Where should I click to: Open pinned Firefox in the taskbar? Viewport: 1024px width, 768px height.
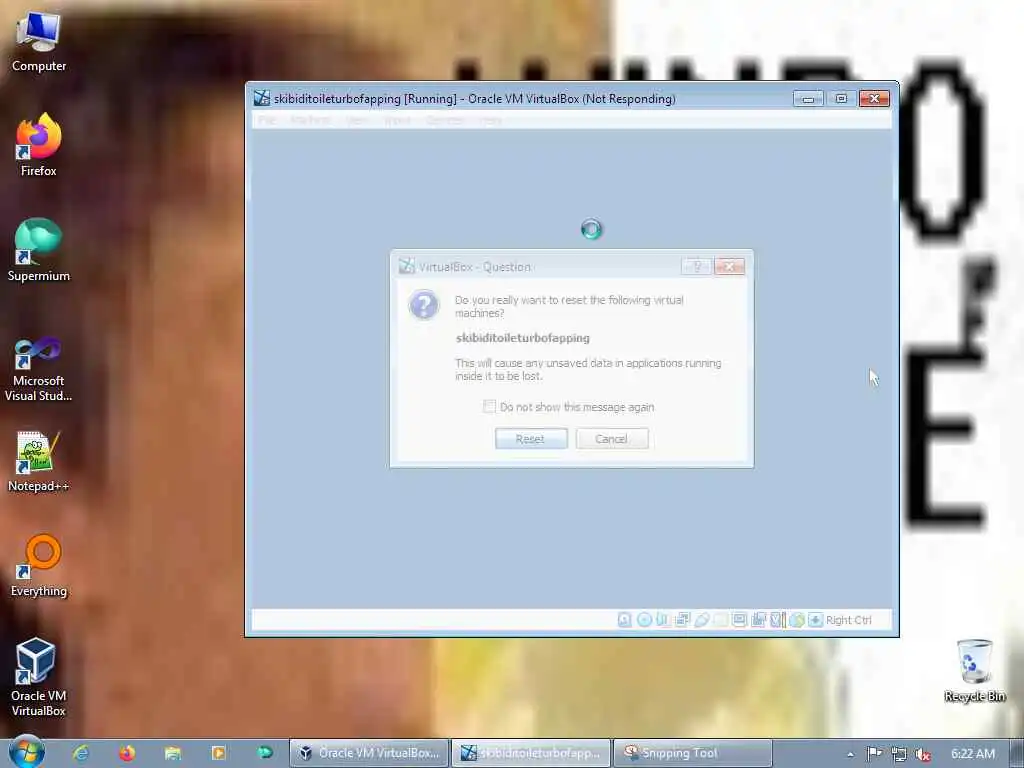127,753
